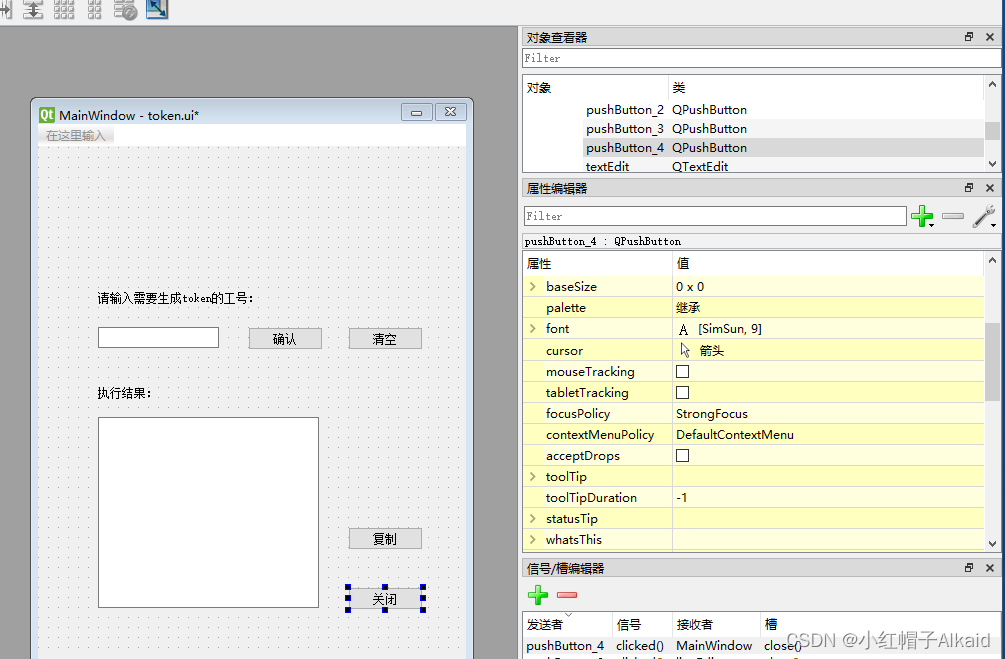Screen dimensions: 1005x659
Task: Expand the baseSize property
Action: coord(533,287)
